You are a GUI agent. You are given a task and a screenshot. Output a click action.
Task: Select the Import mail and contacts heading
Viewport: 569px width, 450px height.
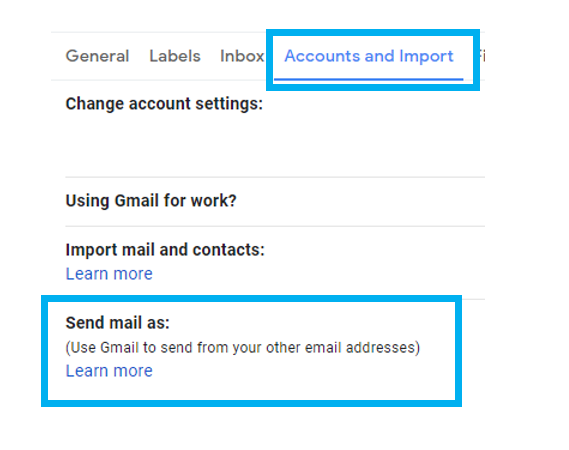pyautogui.click(x=165, y=250)
